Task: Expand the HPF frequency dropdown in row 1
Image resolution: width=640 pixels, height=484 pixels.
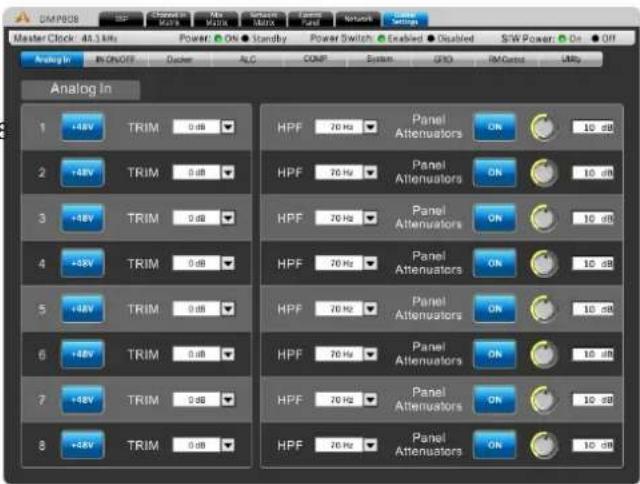Action: pyautogui.click(x=370, y=127)
